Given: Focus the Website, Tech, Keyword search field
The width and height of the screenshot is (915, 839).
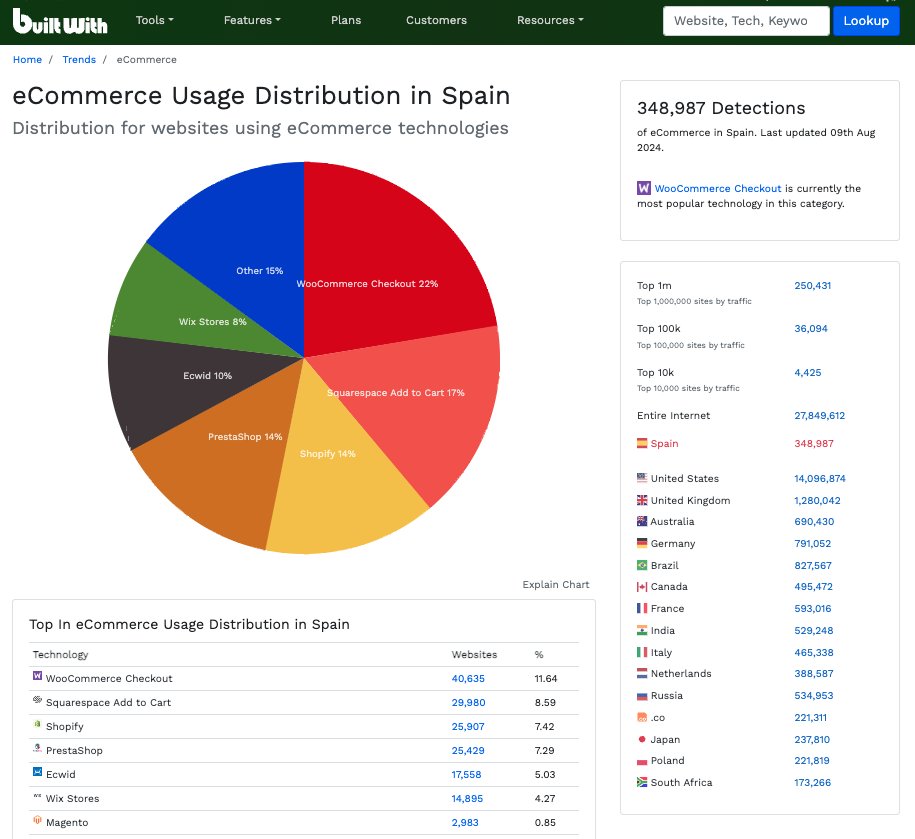Looking at the screenshot, I should pos(746,21).
